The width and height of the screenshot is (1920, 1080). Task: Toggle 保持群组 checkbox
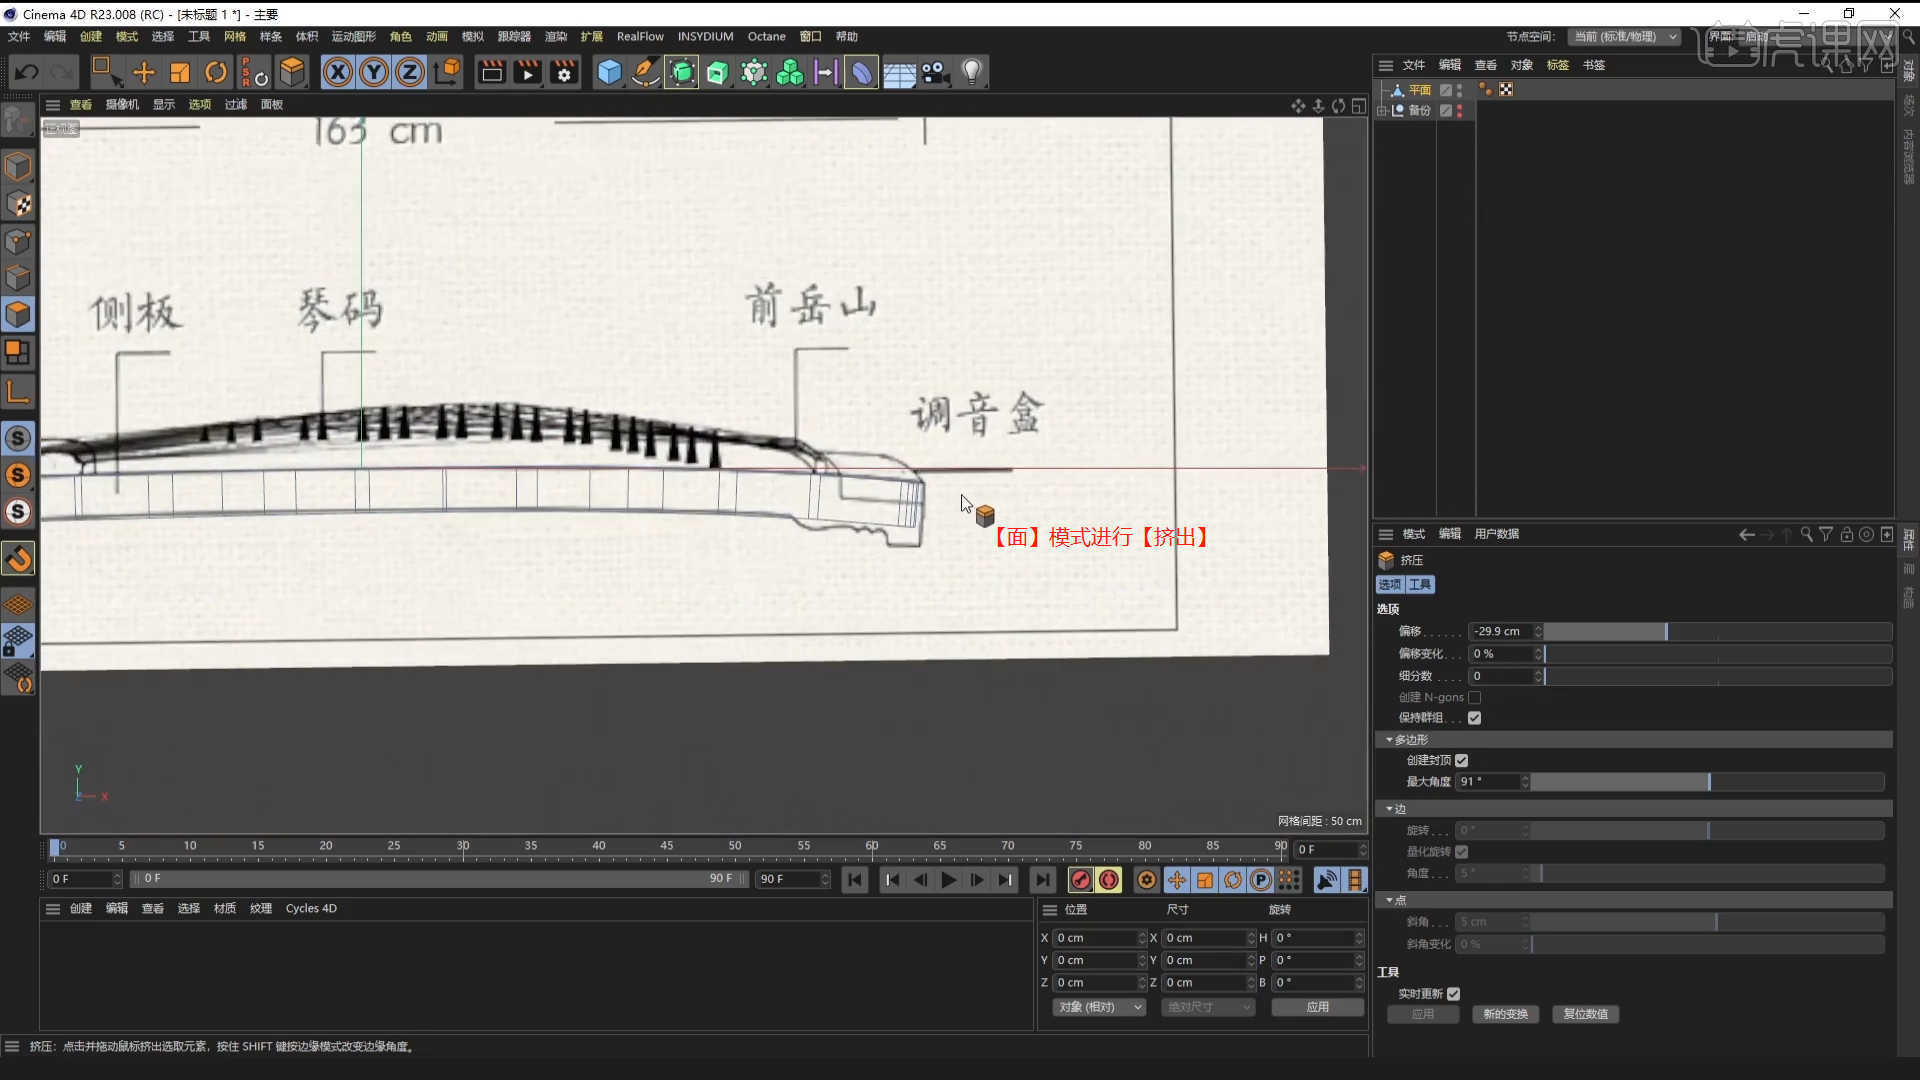pos(1474,718)
